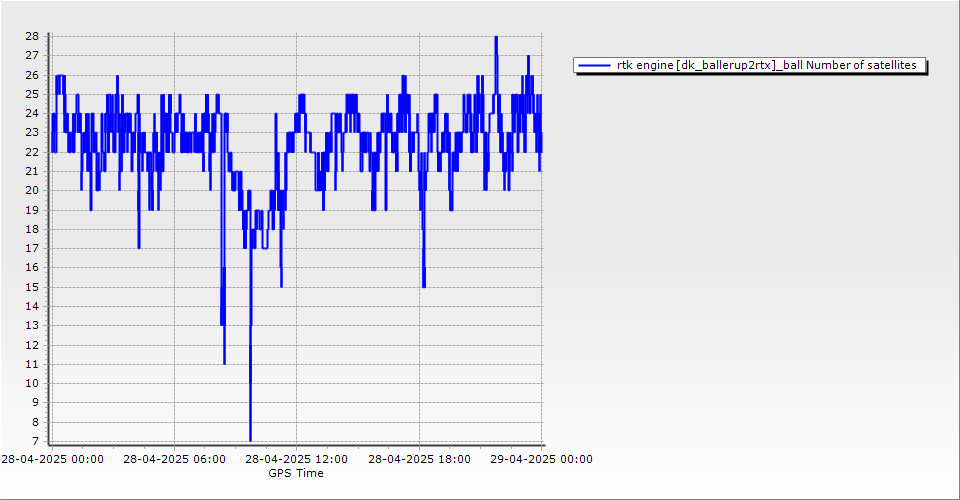Screen dimensions: 960x500
Task: Click y-axis value 28
Action: point(32,36)
